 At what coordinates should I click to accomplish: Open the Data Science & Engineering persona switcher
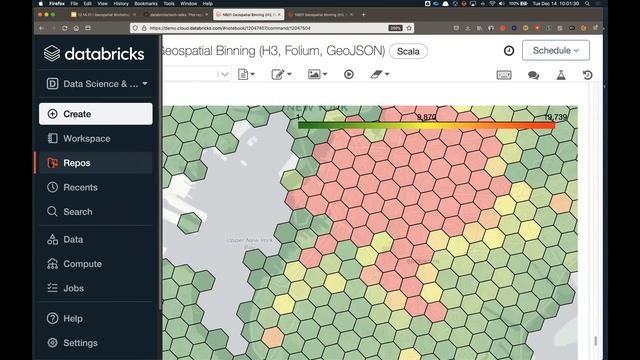click(x=96, y=84)
